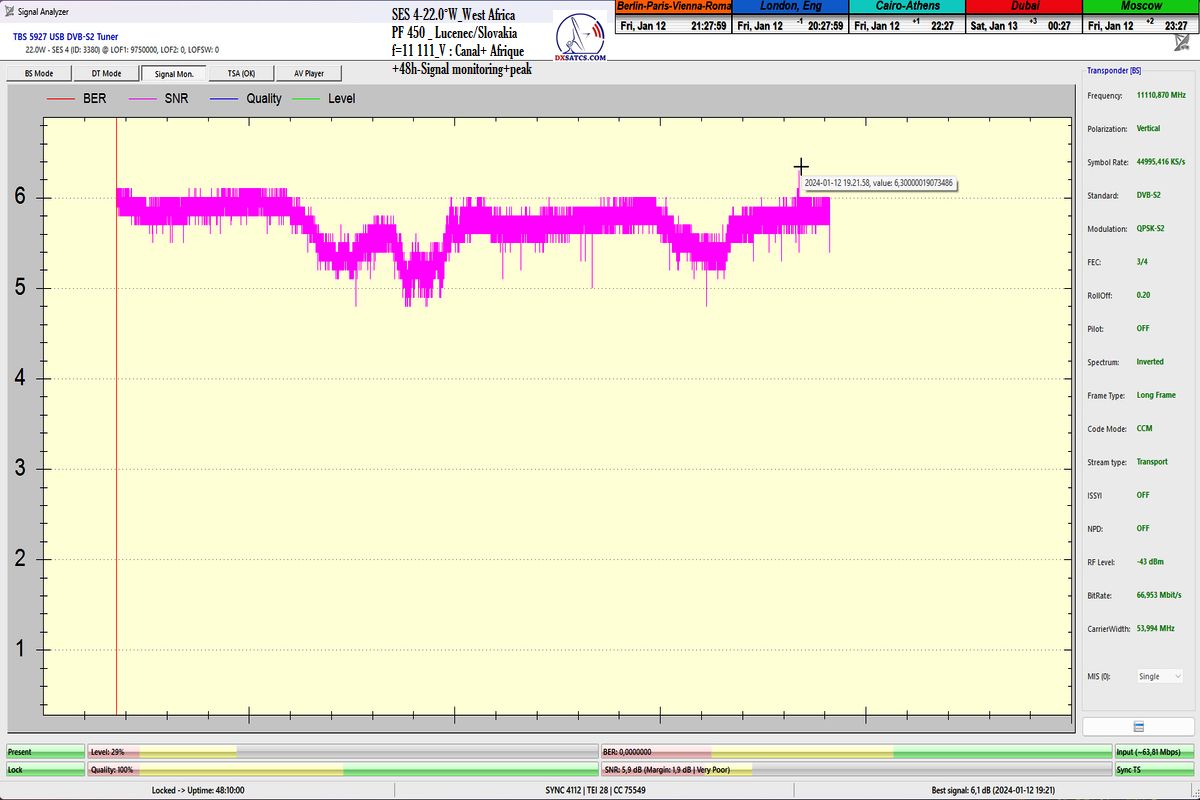Select the Signal Mon. tab
This screenshot has width=1200, height=800.
click(174, 73)
